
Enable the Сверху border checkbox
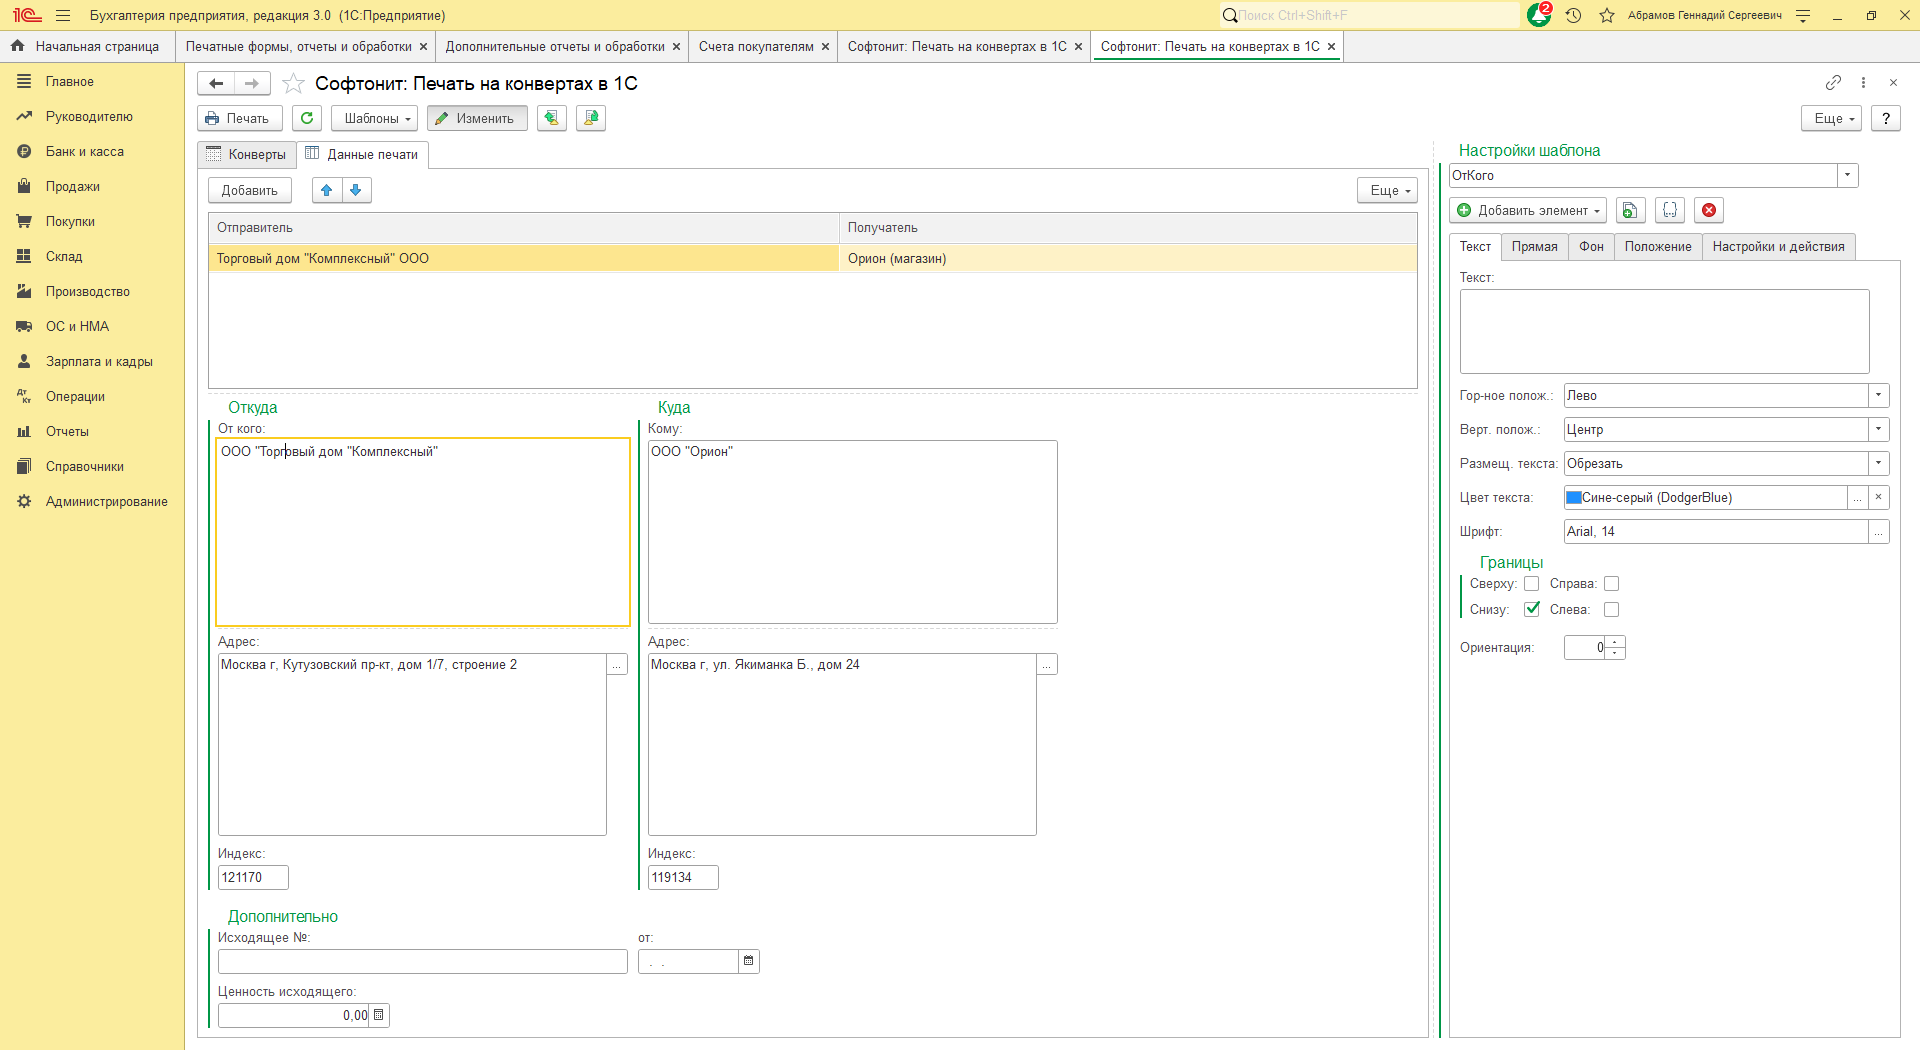[x=1531, y=584]
